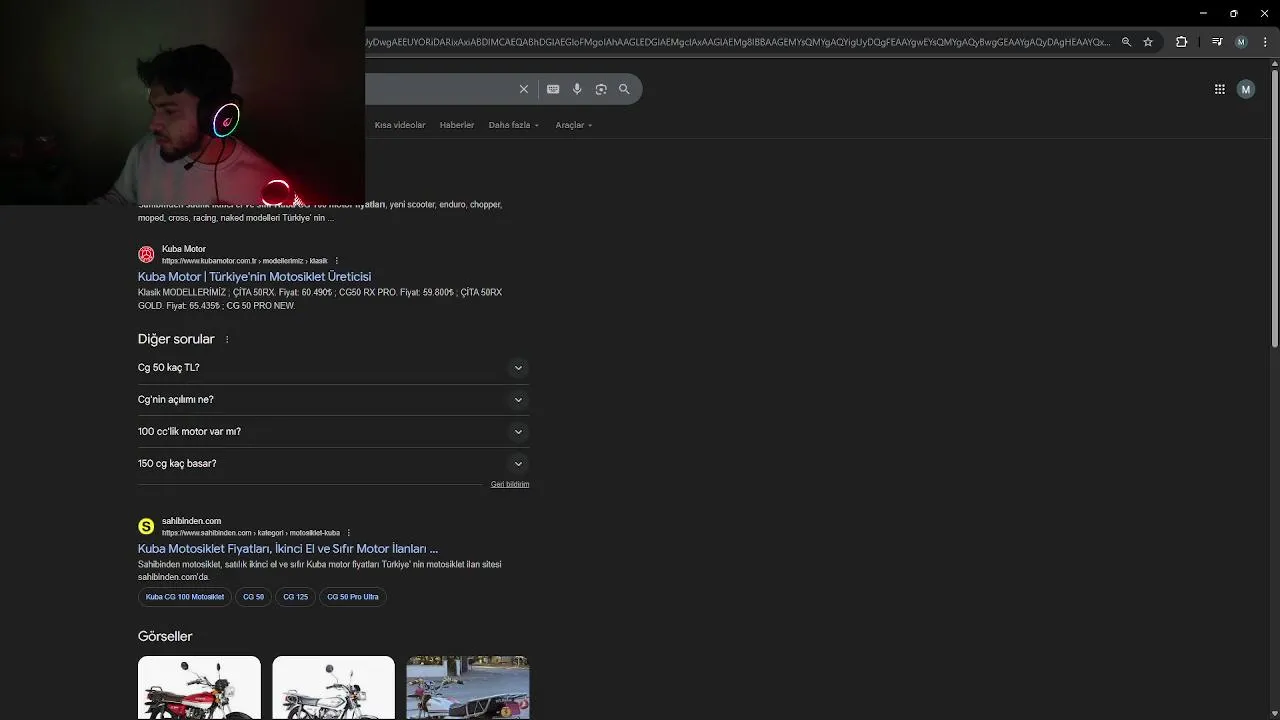Open the Google account avatar menu
This screenshot has width=1280, height=720.
tap(1246, 89)
